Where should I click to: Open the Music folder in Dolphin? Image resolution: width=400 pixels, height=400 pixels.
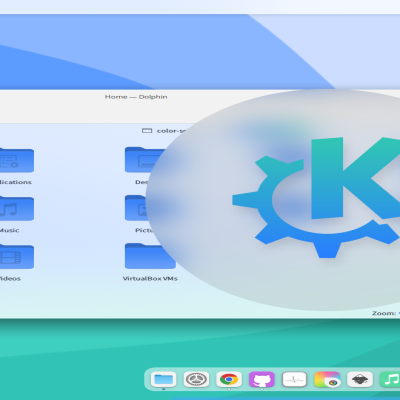click(16, 208)
